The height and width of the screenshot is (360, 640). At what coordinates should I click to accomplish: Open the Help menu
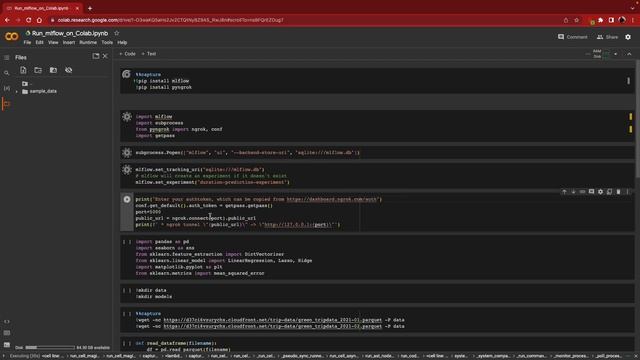(x=122, y=42)
